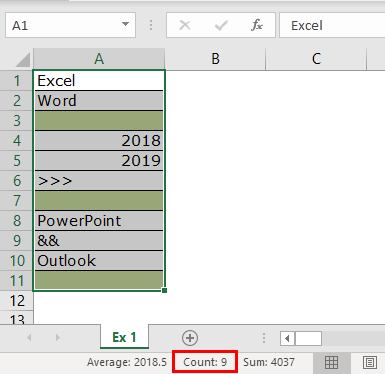The width and height of the screenshot is (385, 374).
Task: Click the sheet tab bar dots handle
Action: pyautogui.click(x=264, y=338)
